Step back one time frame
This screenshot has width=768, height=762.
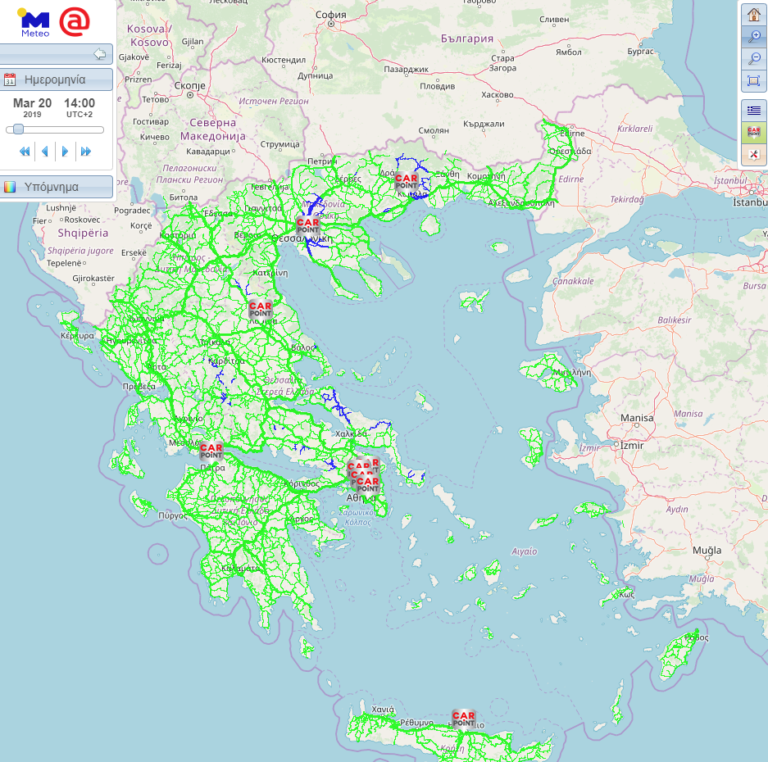coord(45,151)
